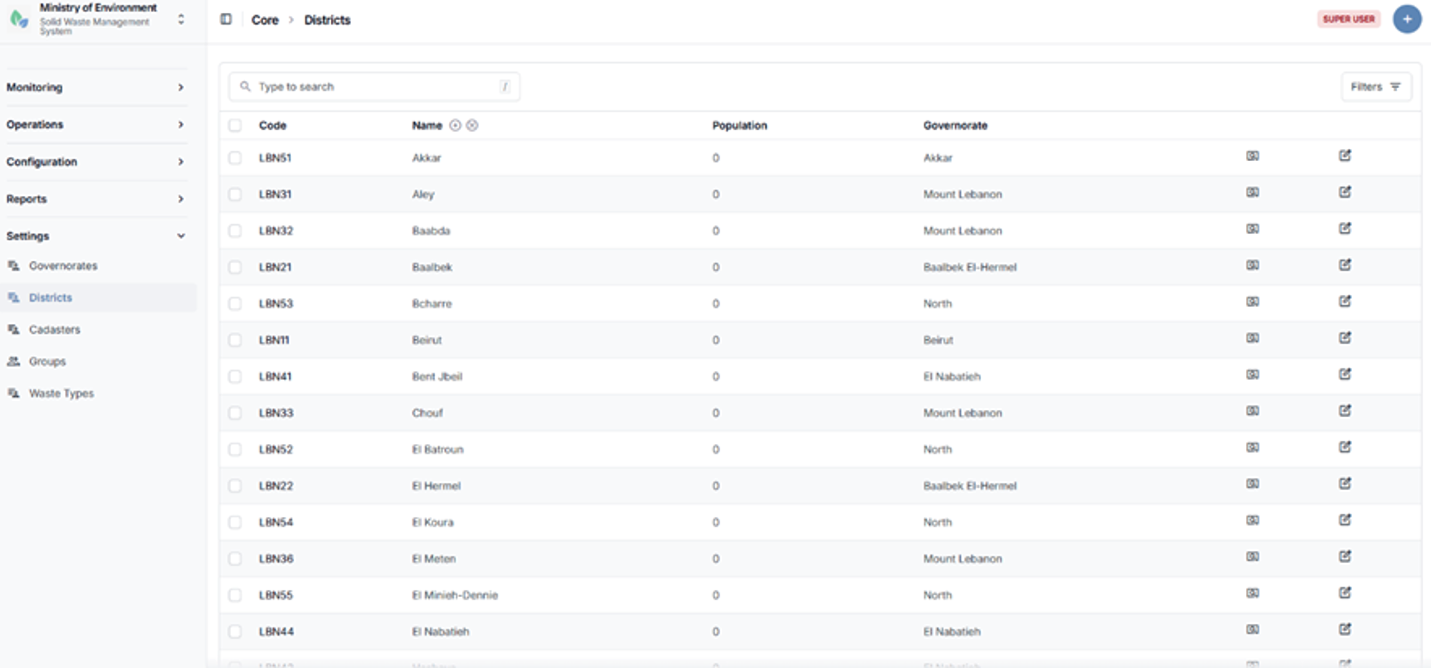Open the Filters button
The width and height of the screenshot is (1432, 668).
point(1376,87)
